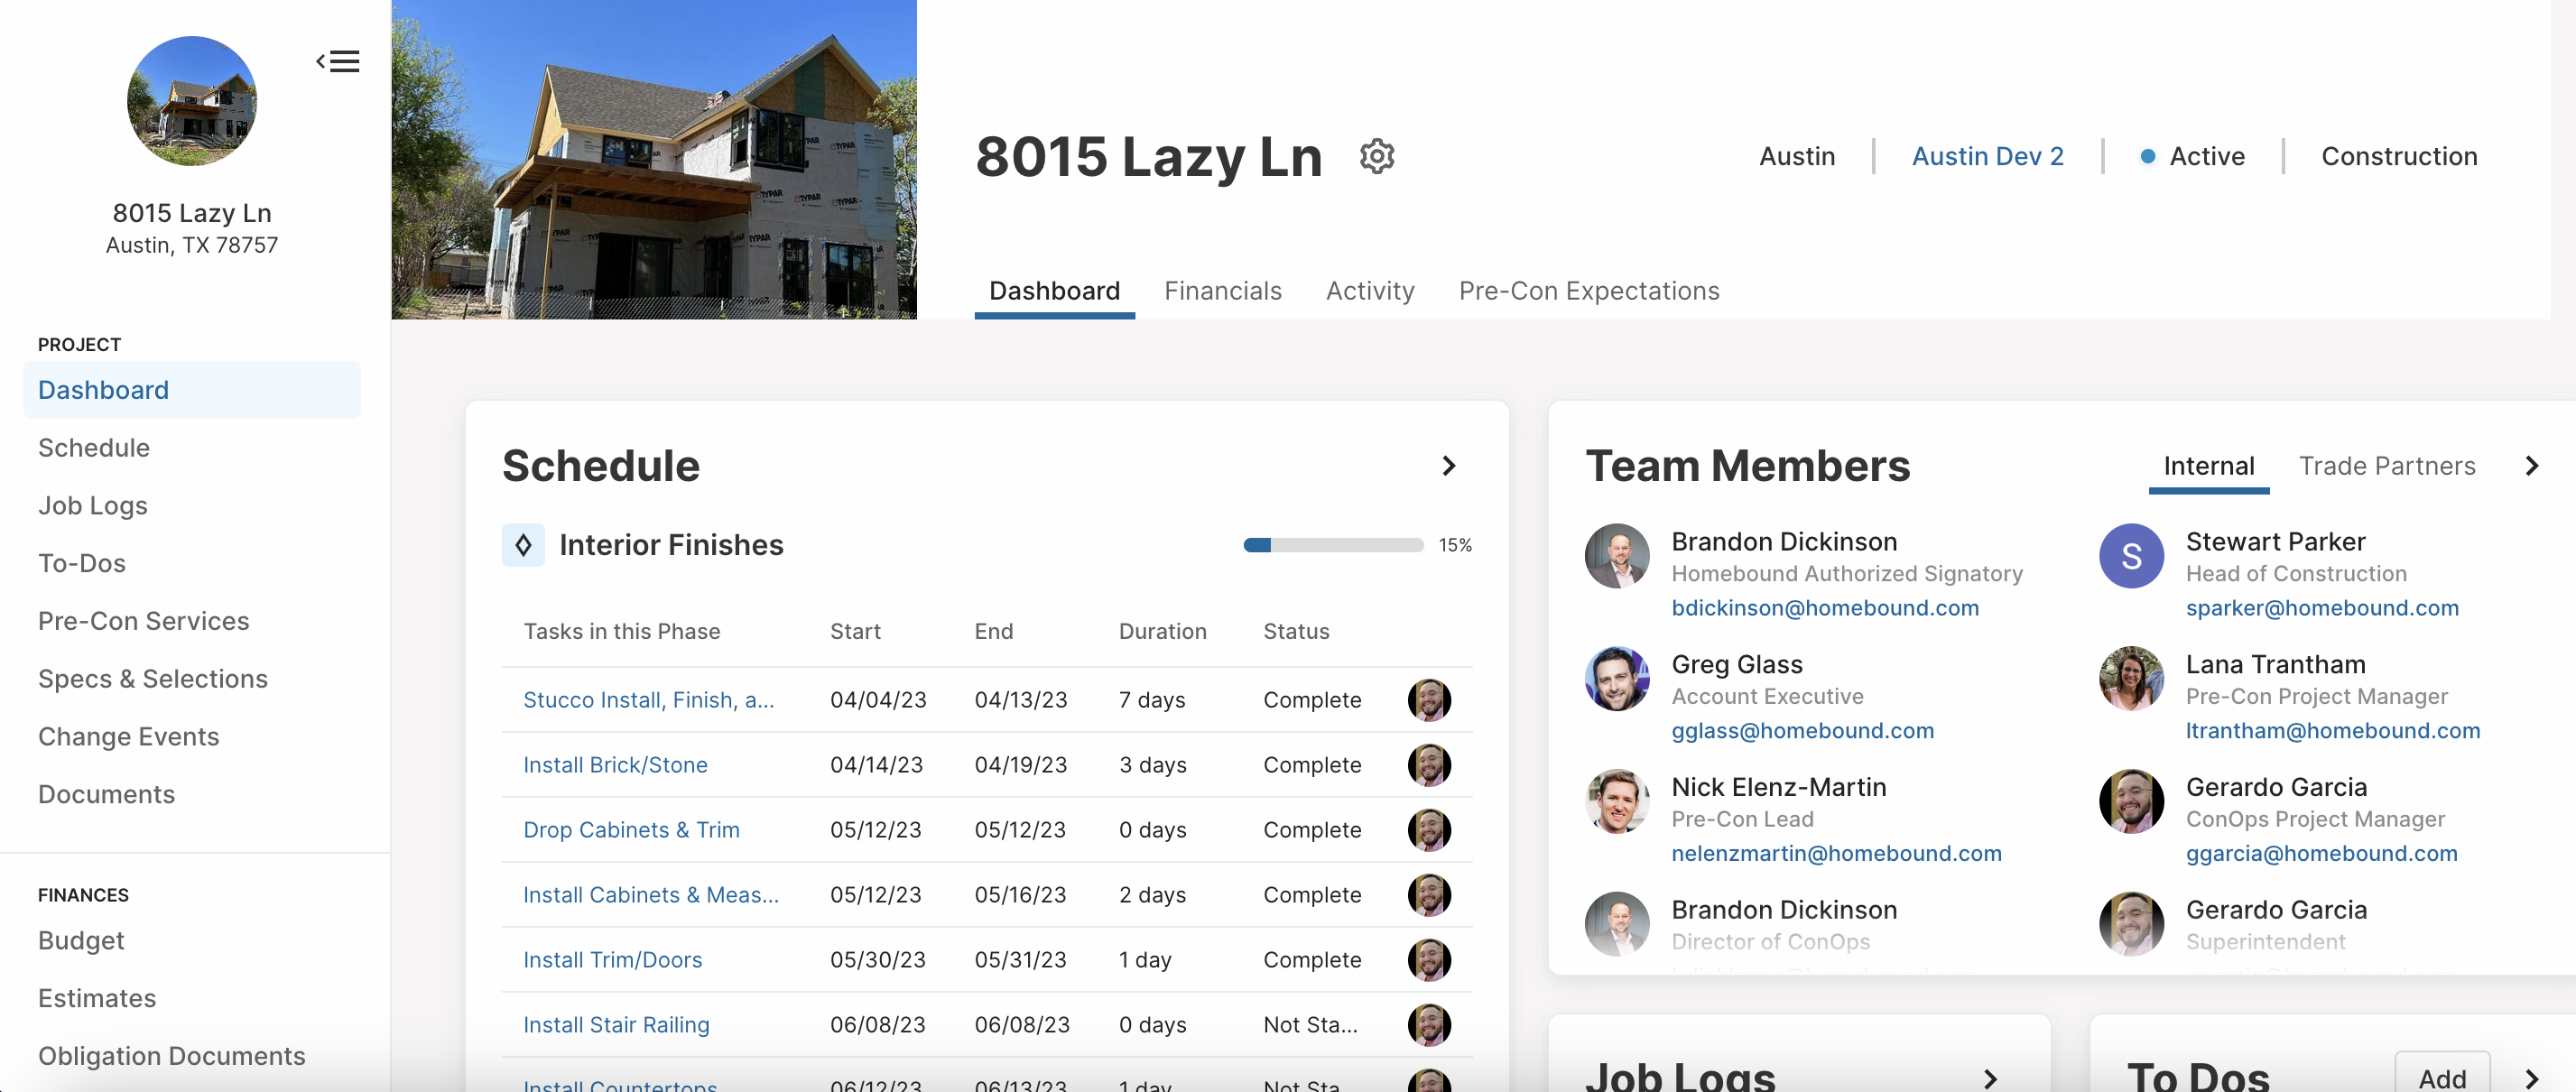The height and width of the screenshot is (1092, 2576).
Task: Click Lana Trantham's profile photo
Action: click(x=2131, y=678)
